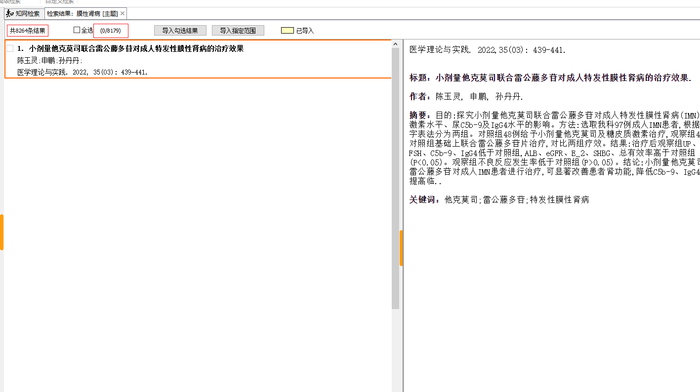Select the result title 小剂量他克莫司联合雷公藤多苷
This screenshot has height=392, width=700.
click(136, 49)
